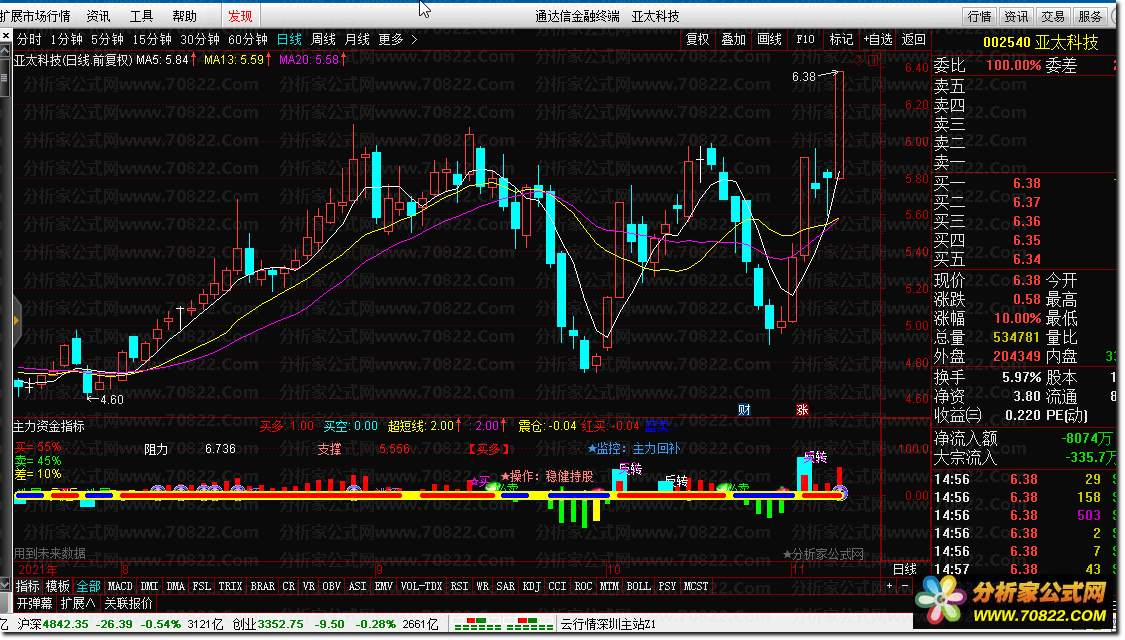Zoom in chart with + button
This screenshot has height=640, width=1125.
click(x=890, y=586)
